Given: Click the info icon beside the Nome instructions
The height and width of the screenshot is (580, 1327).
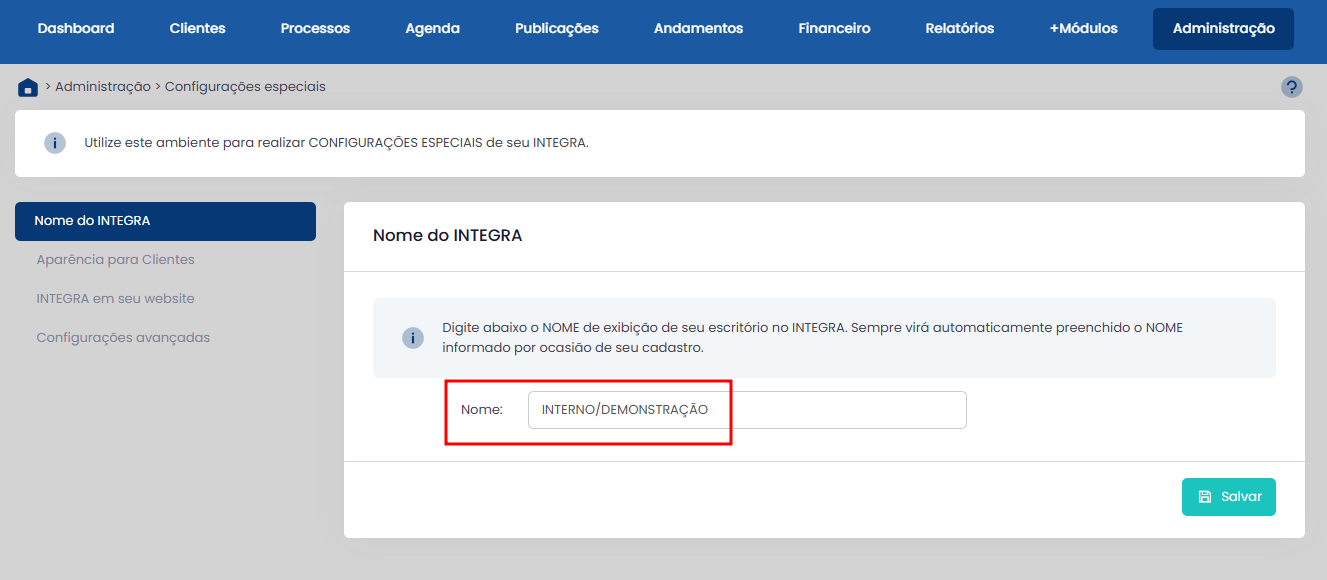Looking at the screenshot, I should coord(413,338).
